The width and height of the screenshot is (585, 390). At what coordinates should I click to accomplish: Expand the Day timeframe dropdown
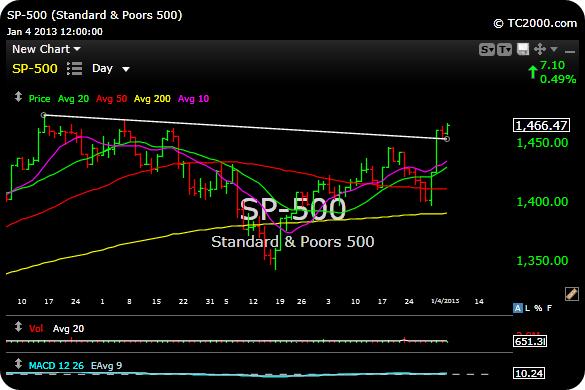point(111,69)
